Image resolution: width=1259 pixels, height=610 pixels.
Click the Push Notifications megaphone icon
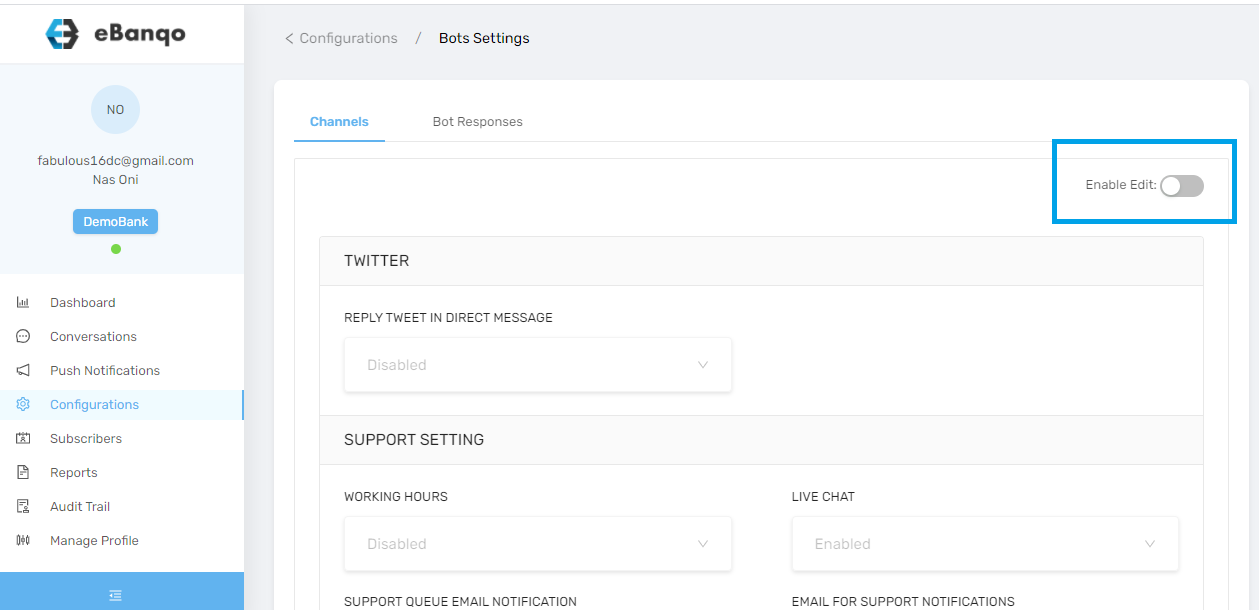click(23, 370)
